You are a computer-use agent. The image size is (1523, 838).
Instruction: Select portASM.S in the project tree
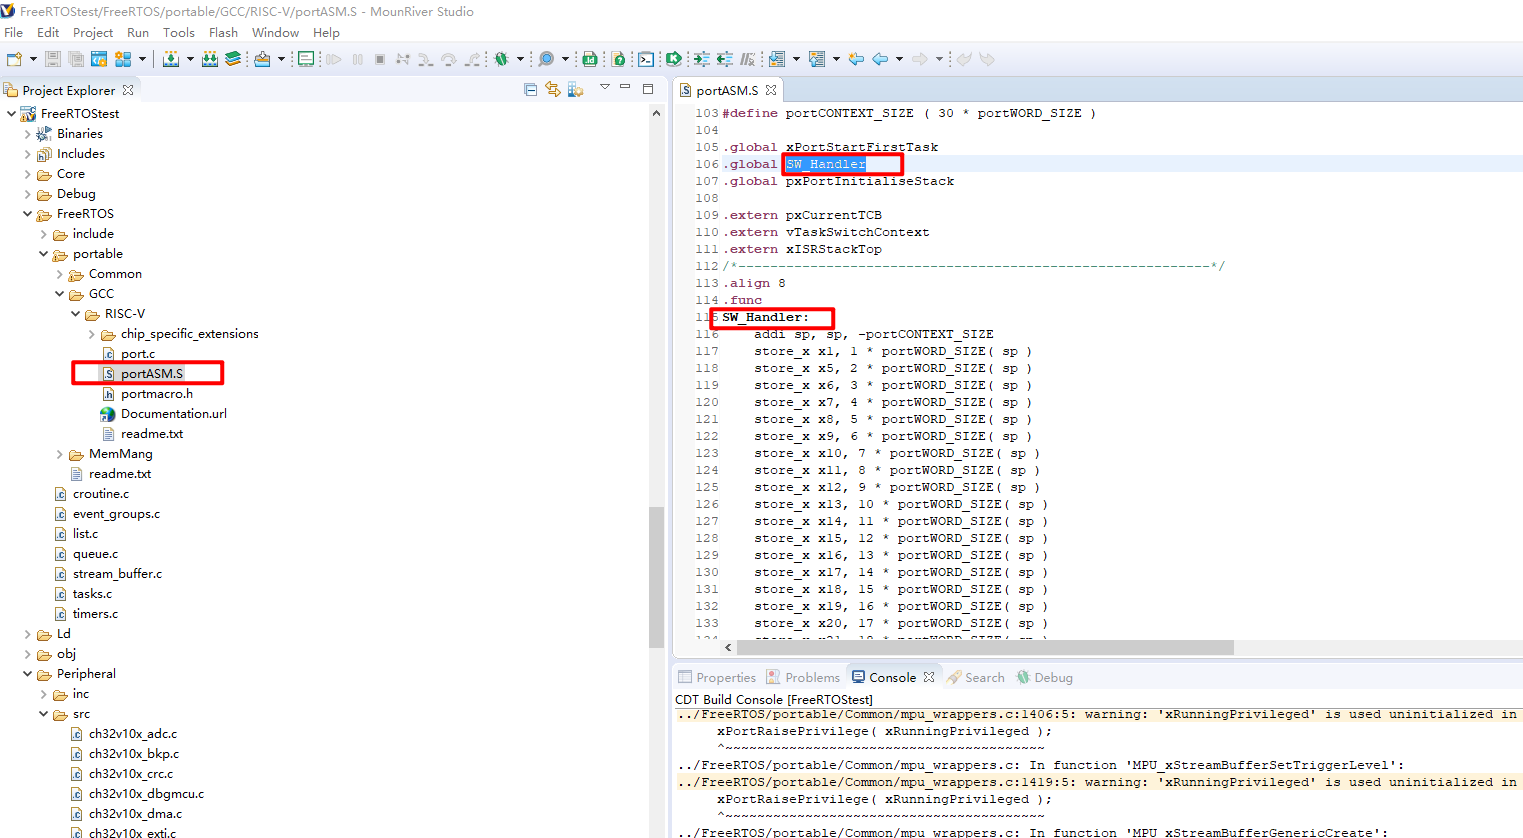pyautogui.click(x=151, y=373)
